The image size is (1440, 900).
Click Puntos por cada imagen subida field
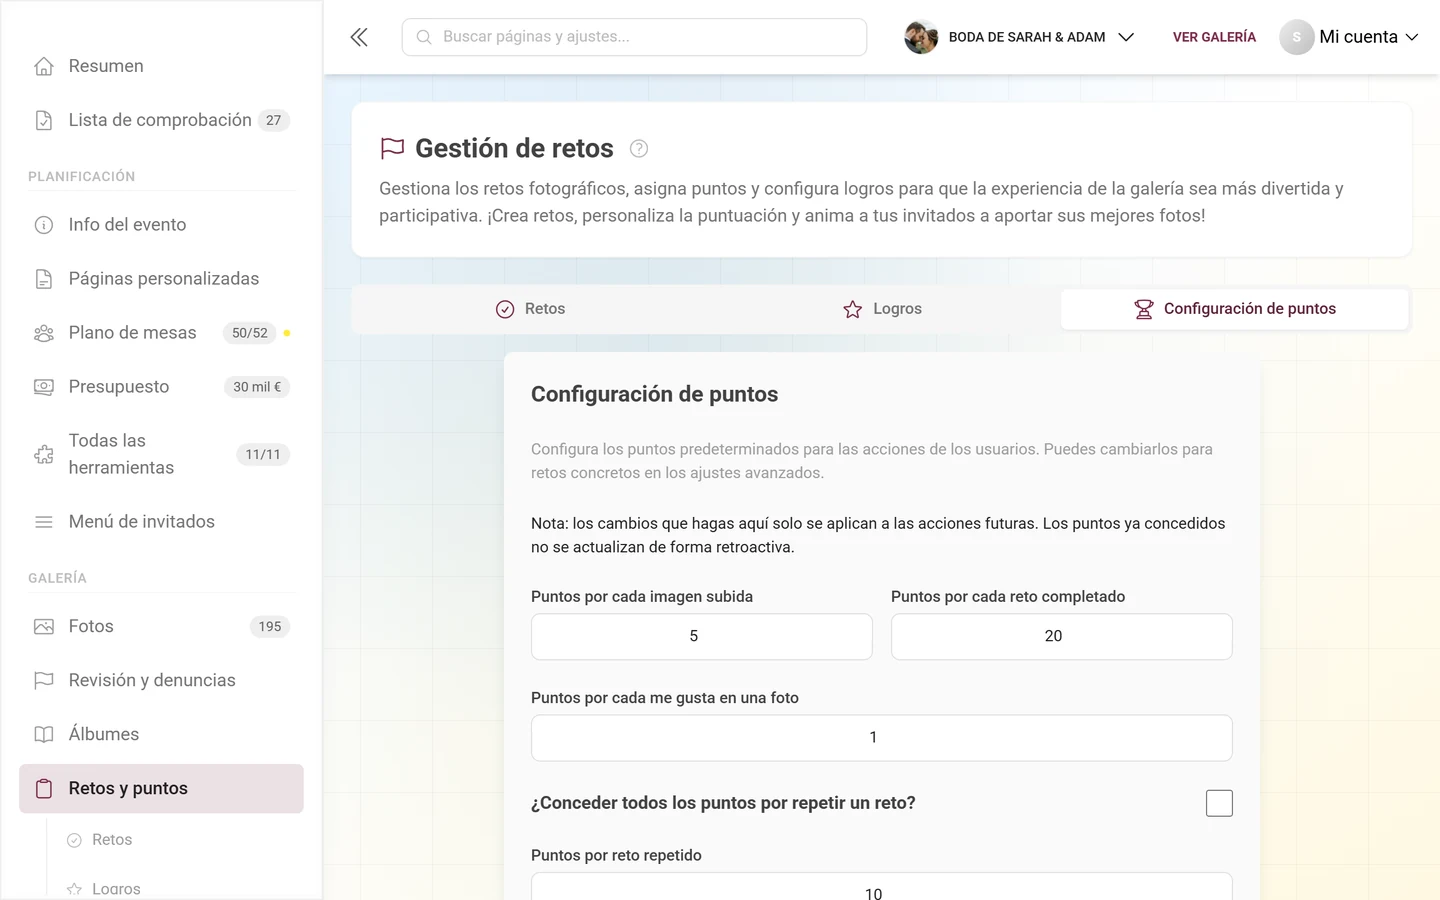[x=702, y=636]
